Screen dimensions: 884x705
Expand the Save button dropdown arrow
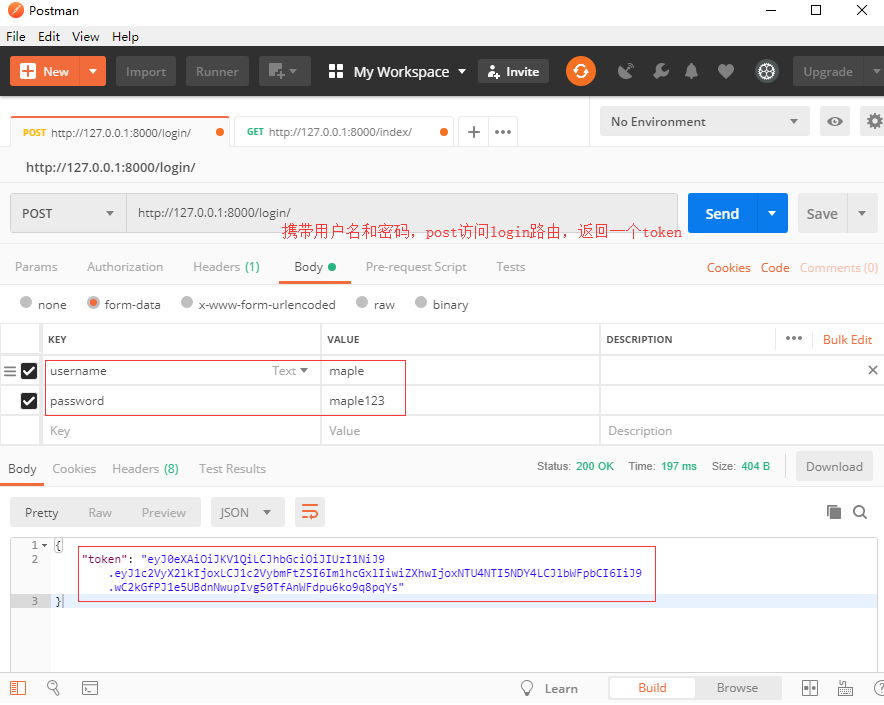[861, 213]
